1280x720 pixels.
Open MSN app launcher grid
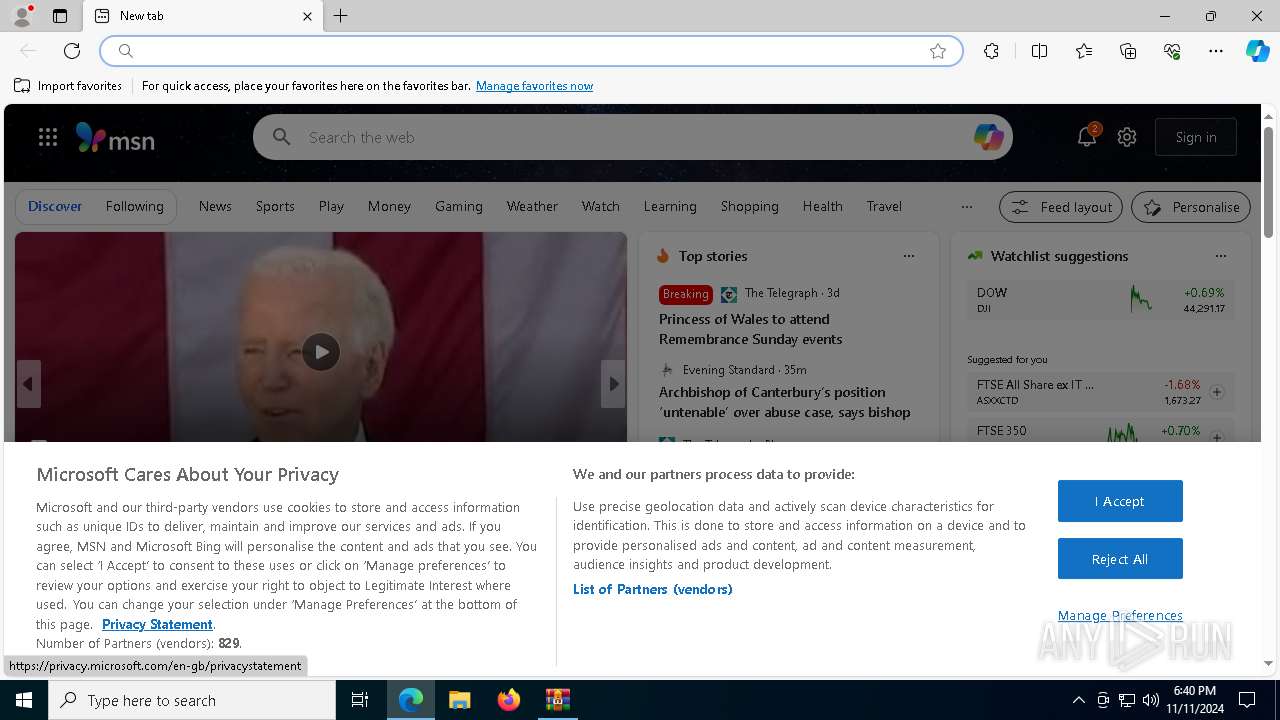48,137
